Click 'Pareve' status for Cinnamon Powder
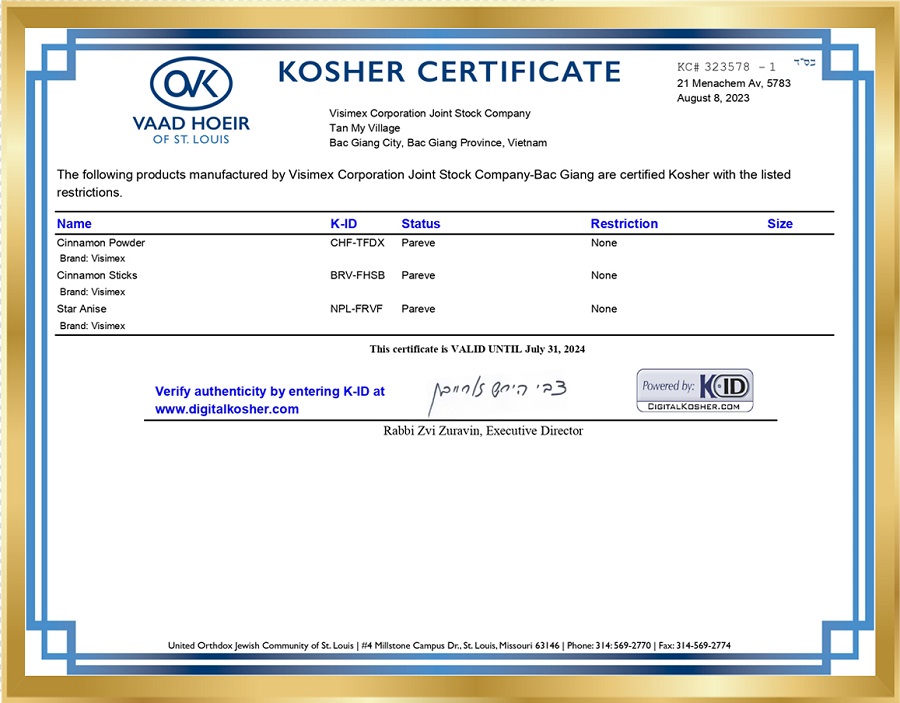Image resolution: width=900 pixels, height=703 pixels. (418, 243)
